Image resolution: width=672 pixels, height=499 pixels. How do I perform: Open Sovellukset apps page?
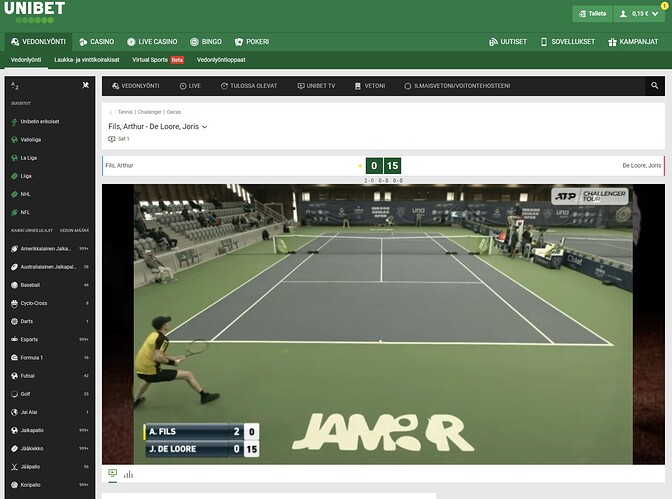pyautogui.click(x=566, y=42)
